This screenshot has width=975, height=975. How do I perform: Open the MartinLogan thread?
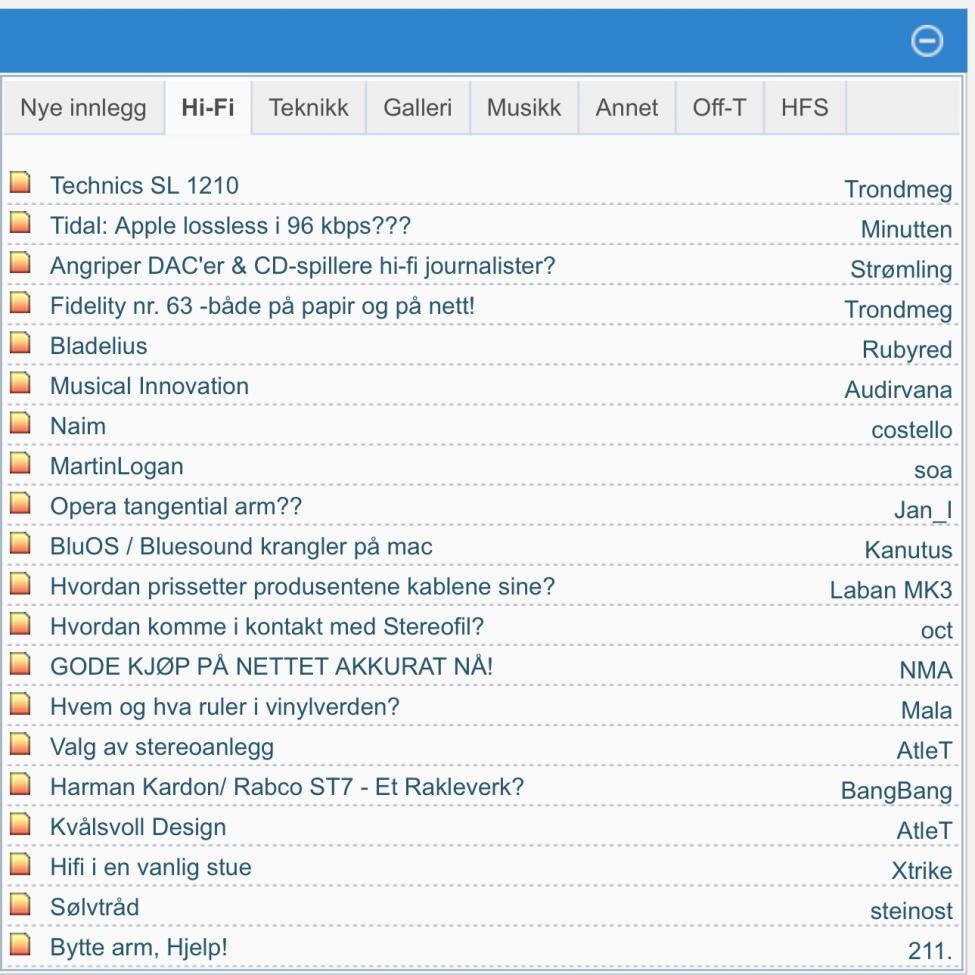tap(117, 466)
